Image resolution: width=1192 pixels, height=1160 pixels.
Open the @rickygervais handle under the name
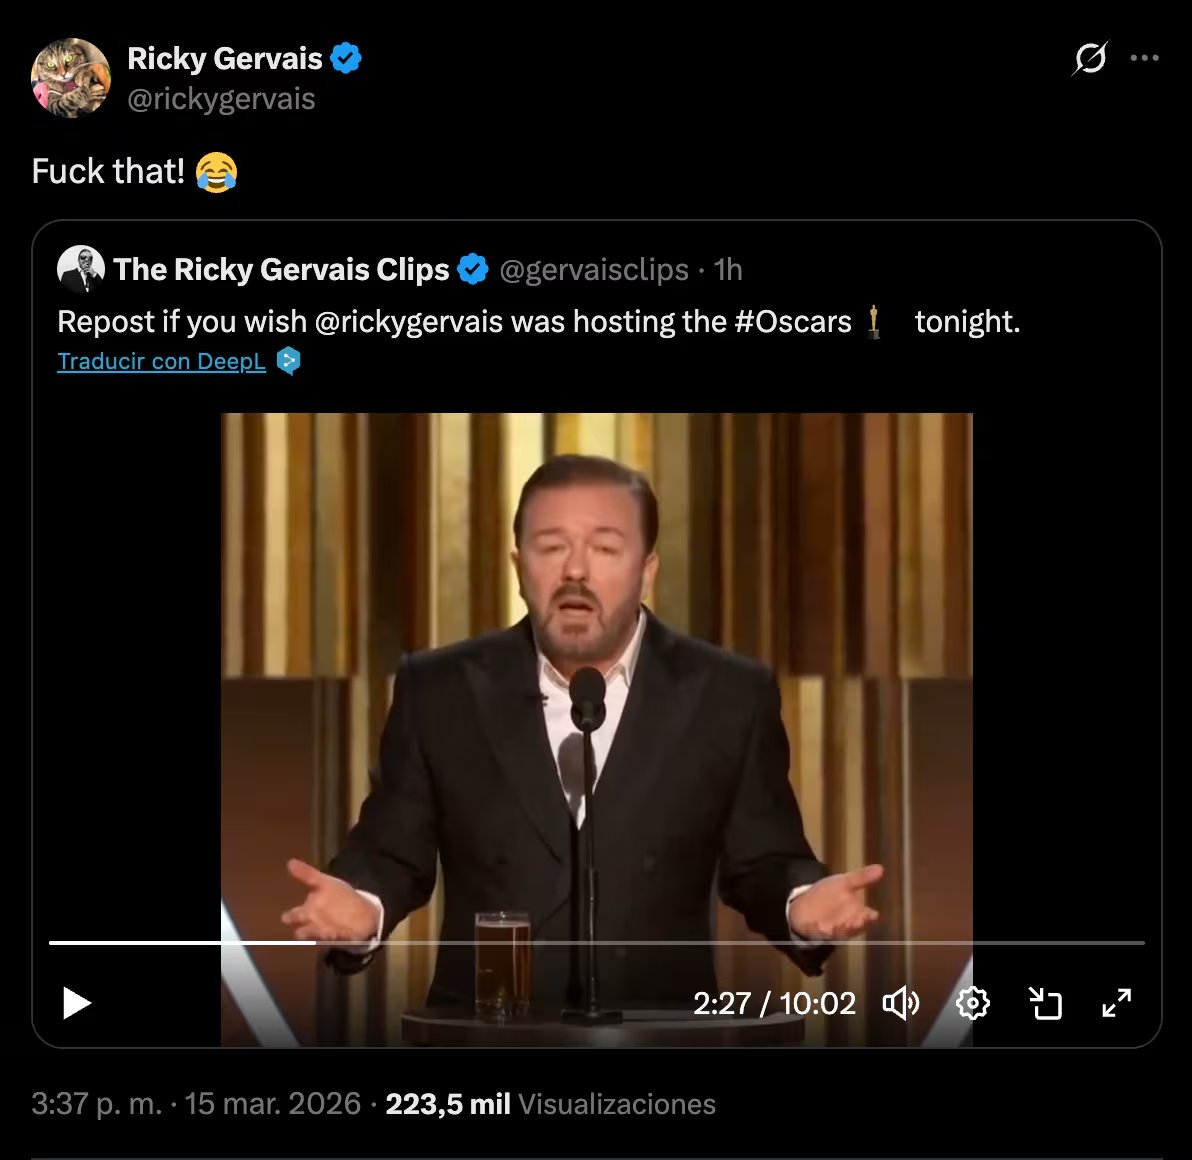(x=221, y=99)
